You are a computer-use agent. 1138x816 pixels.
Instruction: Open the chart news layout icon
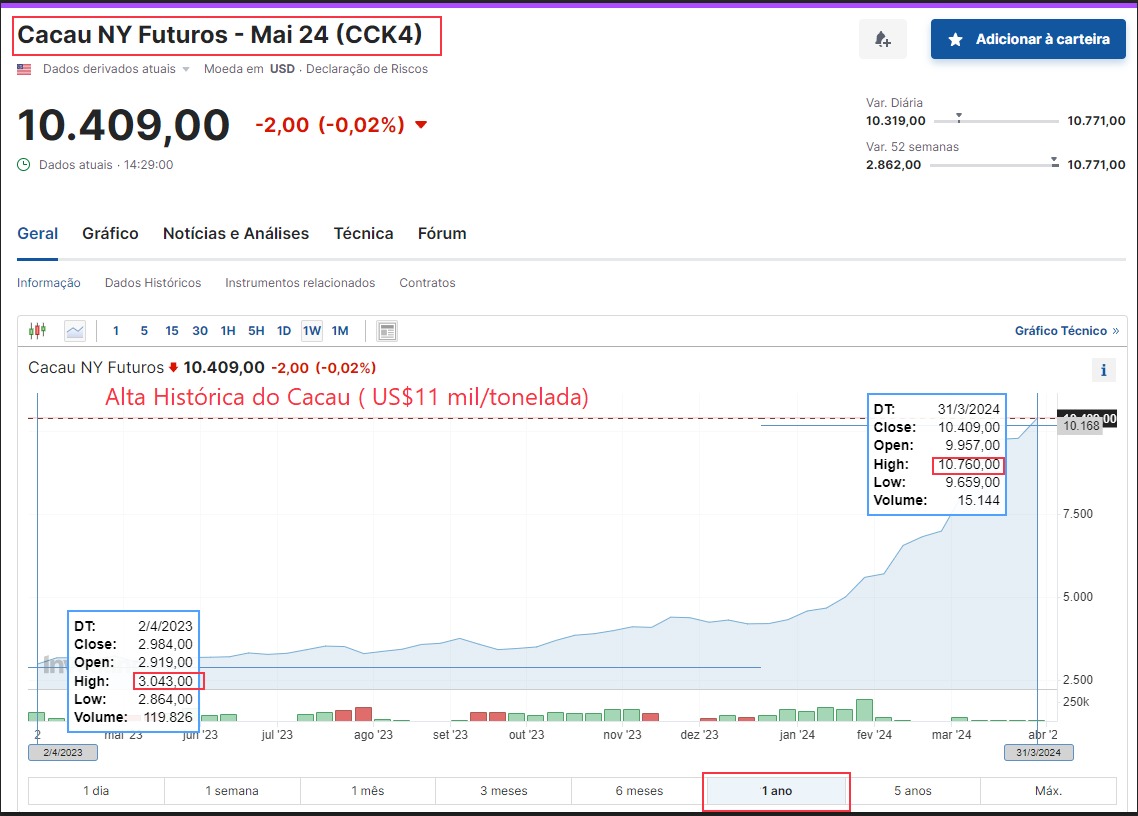(387, 331)
